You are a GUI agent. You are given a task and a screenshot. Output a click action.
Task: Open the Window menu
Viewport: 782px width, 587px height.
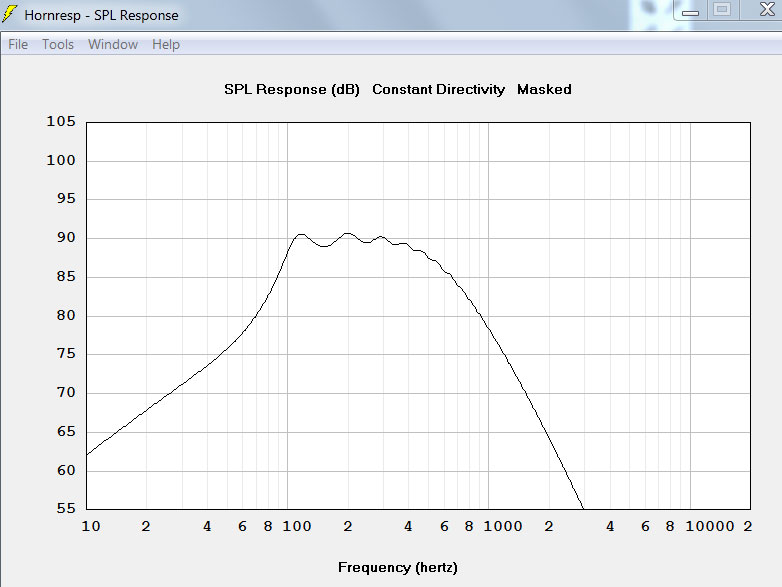(113, 44)
